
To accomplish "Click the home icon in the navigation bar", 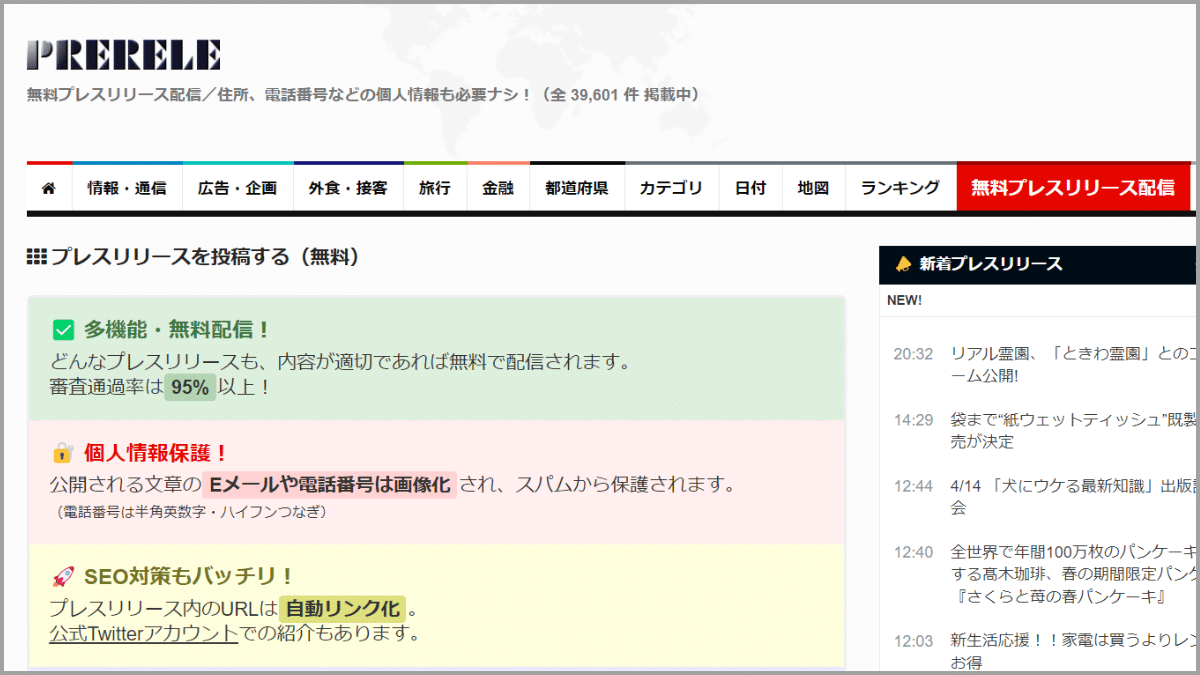I will click(x=47, y=186).
